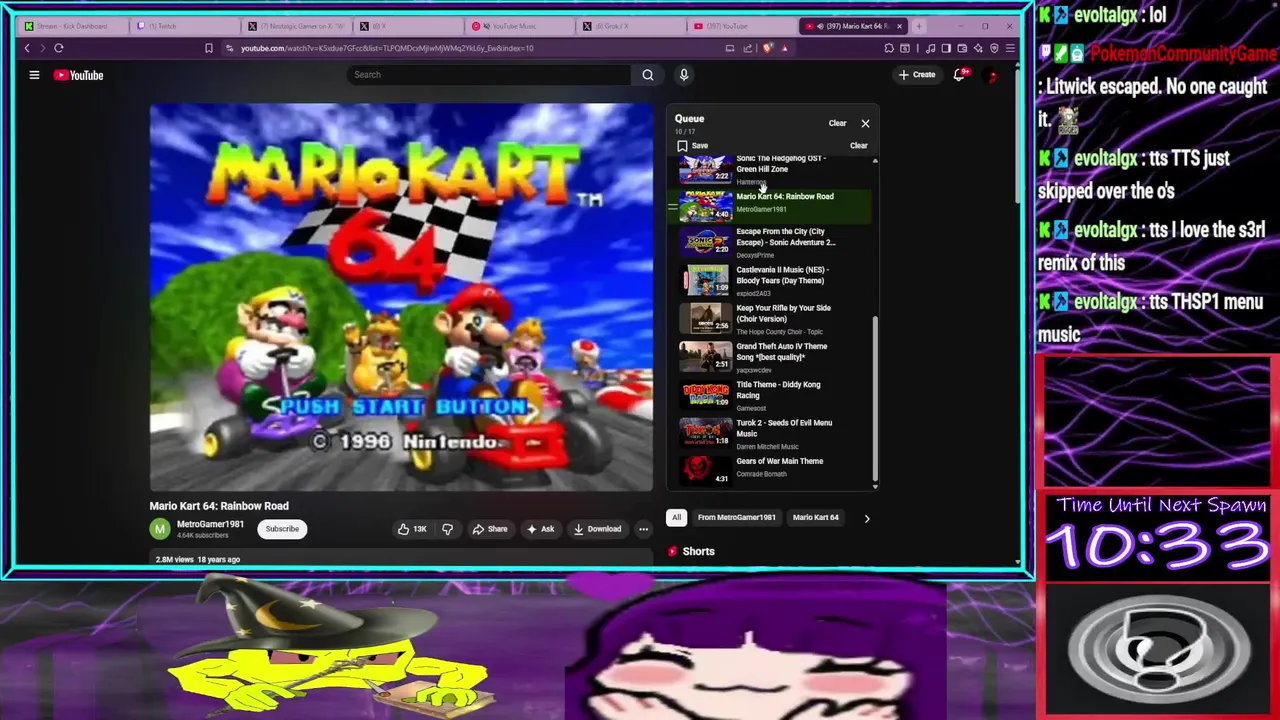
Task: Open a new browser tab with plus
Action: [919, 26]
